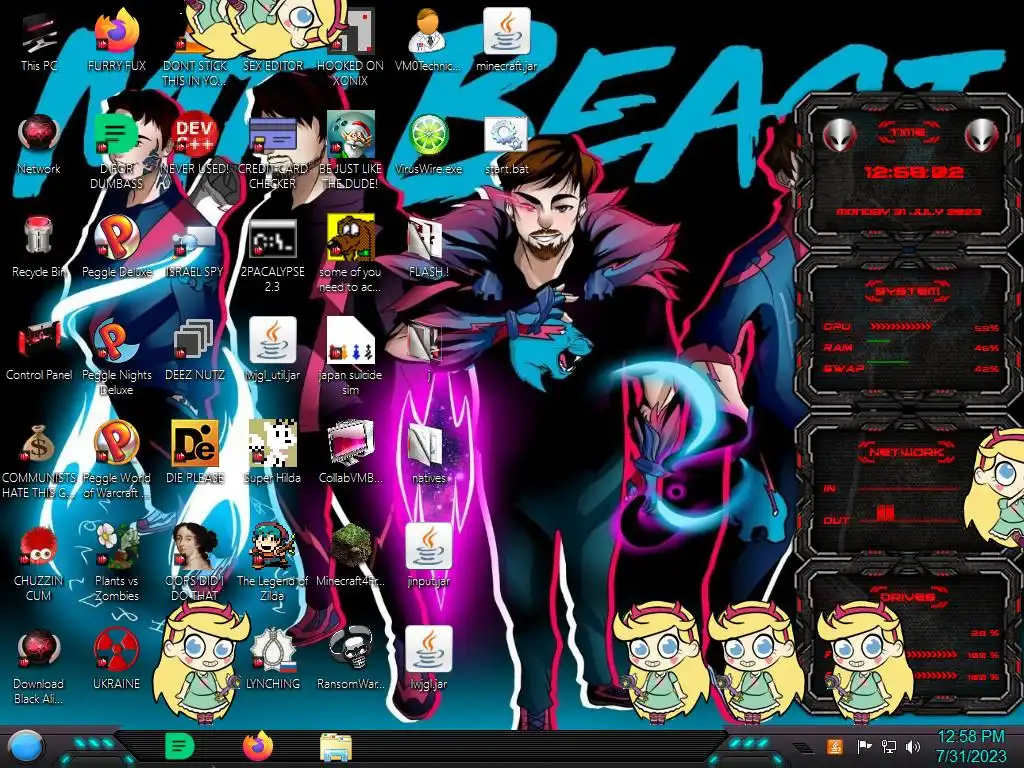This screenshot has width=1024, height=768.
Task: Open lwjgl.jar at bottom of desktop
Action: (x=428, y=658)
